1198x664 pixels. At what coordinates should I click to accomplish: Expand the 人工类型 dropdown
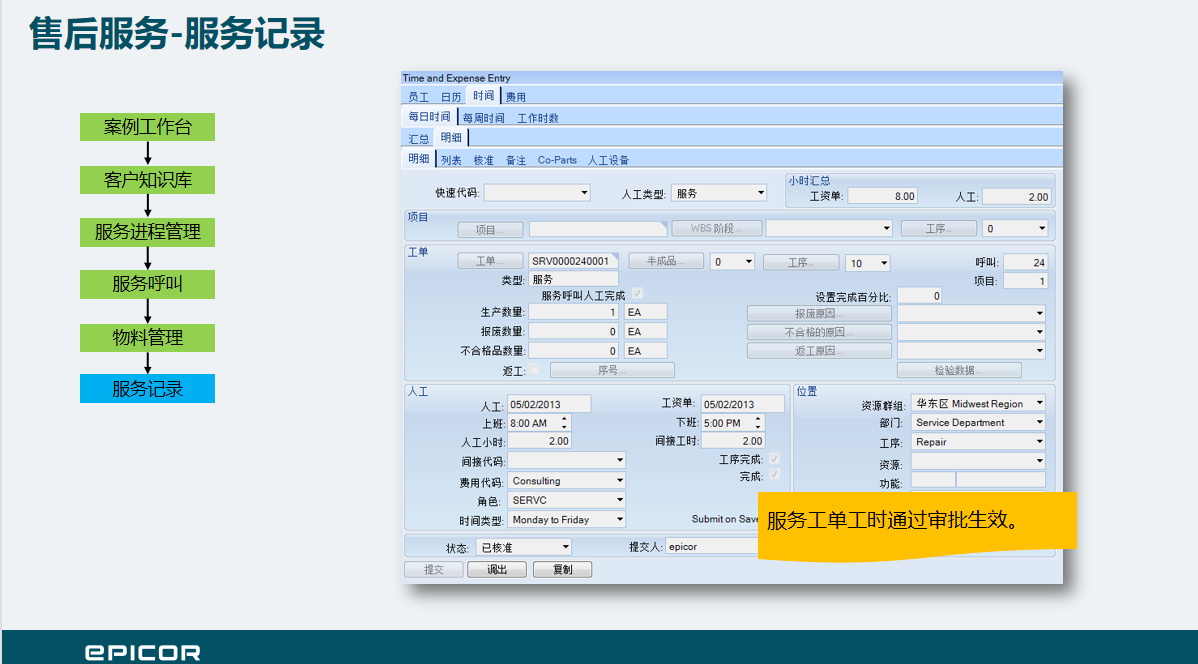pos(760,193)
